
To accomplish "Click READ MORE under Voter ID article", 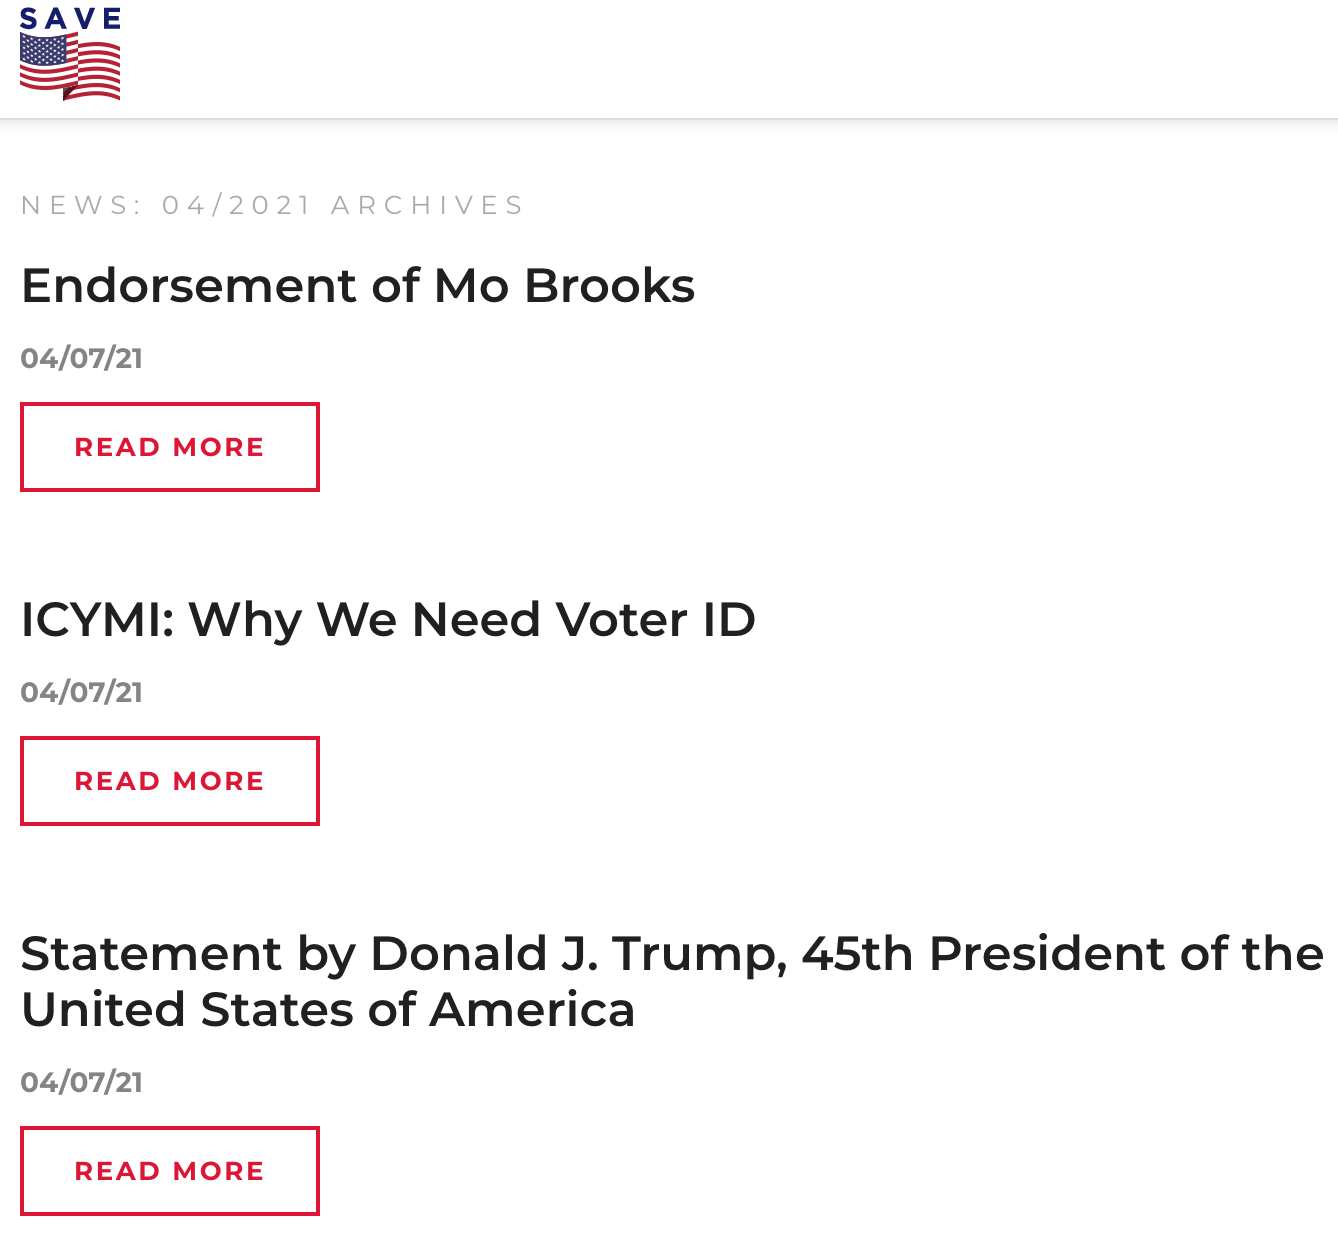I will tap(170, 781).
